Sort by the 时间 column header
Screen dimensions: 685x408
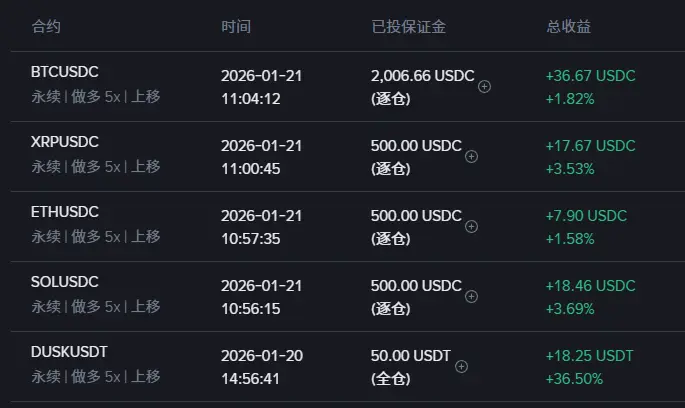[x=236, y=27]
